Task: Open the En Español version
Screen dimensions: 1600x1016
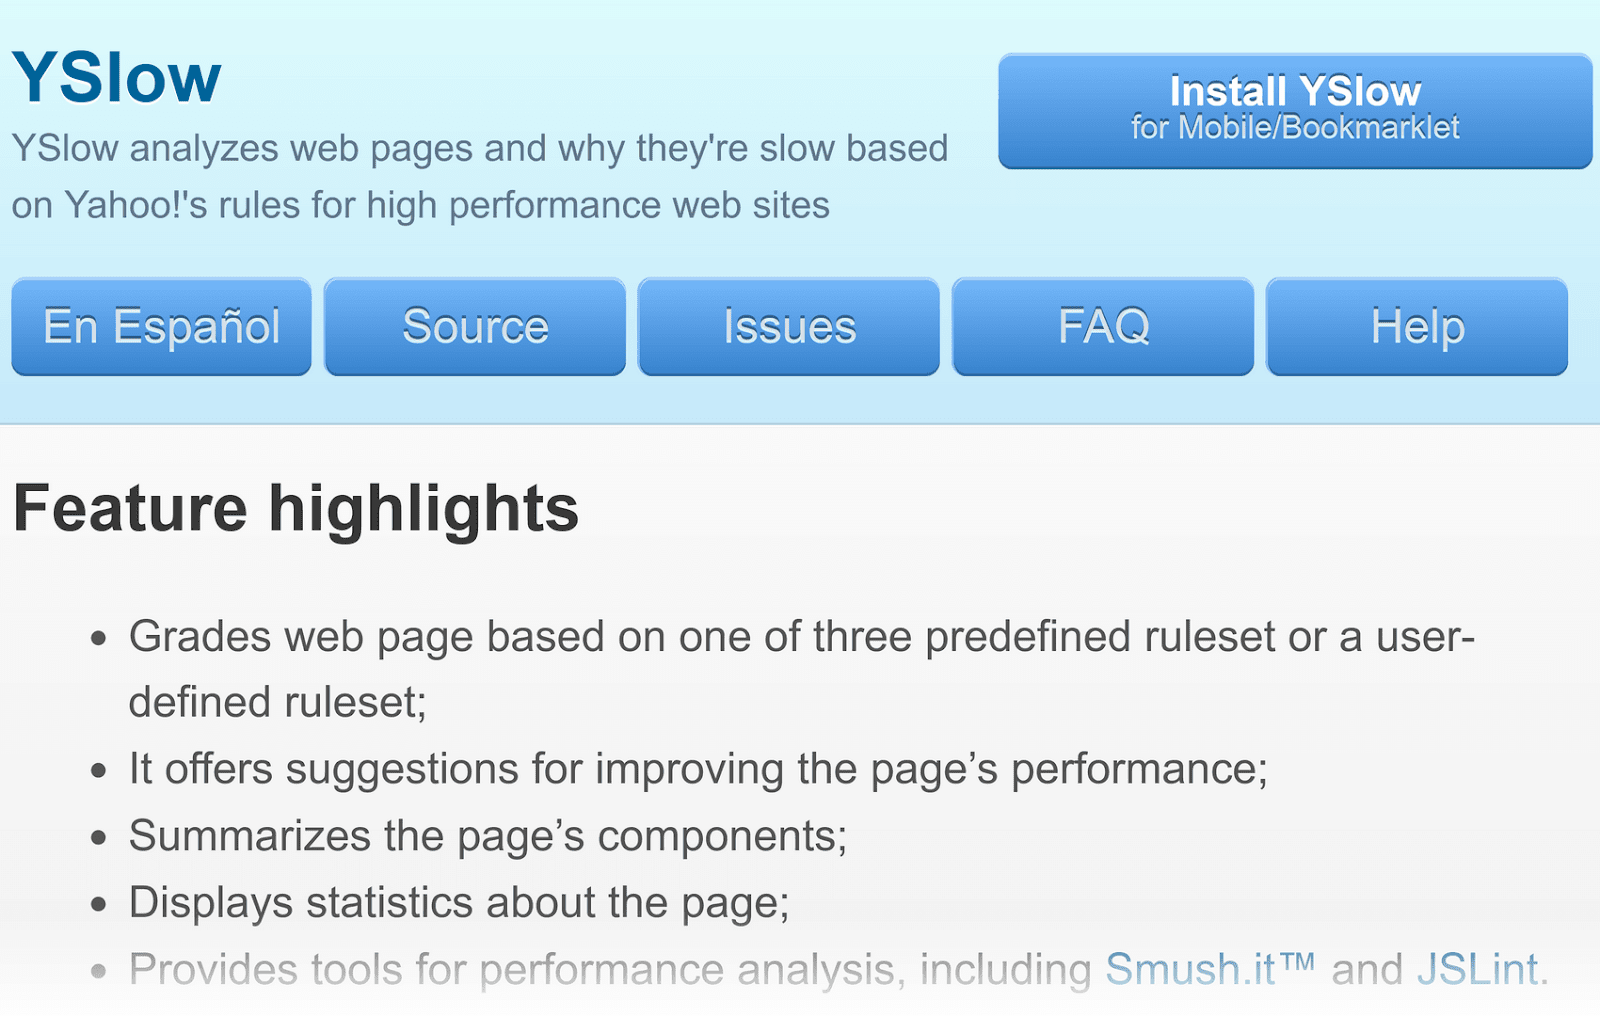Action: pos(160,326)
